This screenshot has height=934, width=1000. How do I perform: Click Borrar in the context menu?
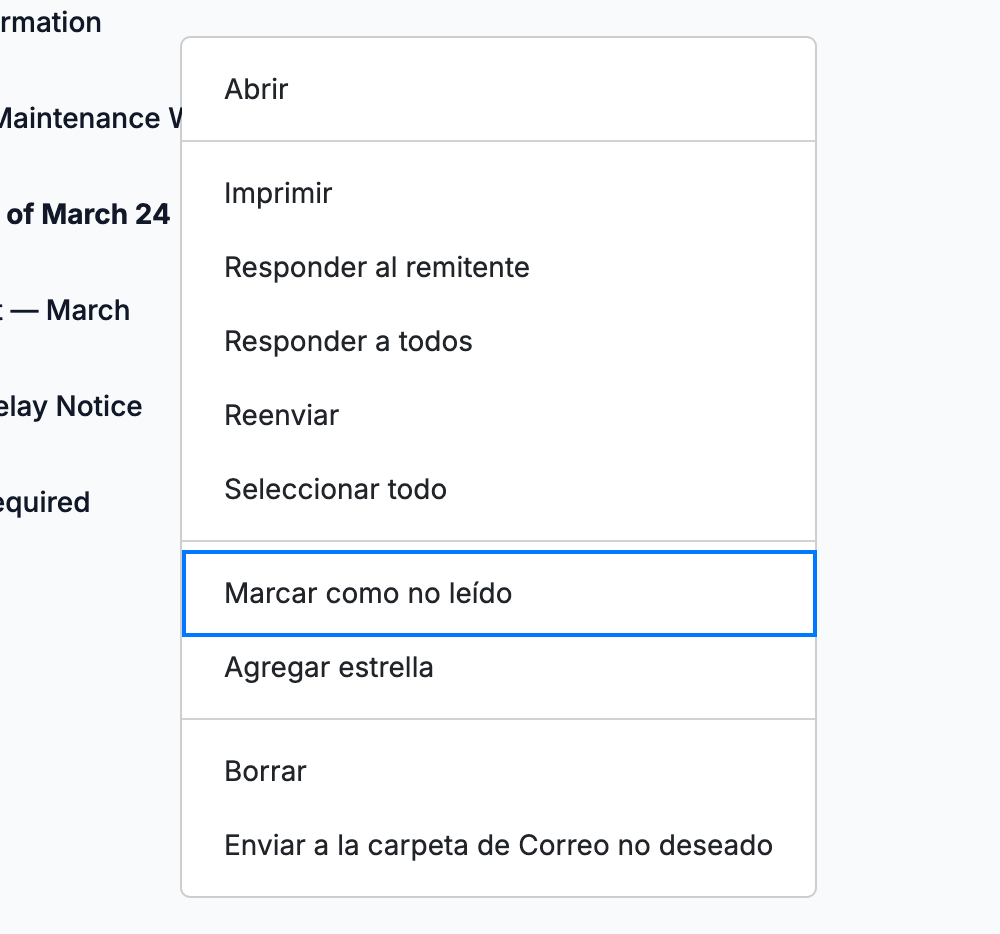pyautogui.click(x=498, y=771)
